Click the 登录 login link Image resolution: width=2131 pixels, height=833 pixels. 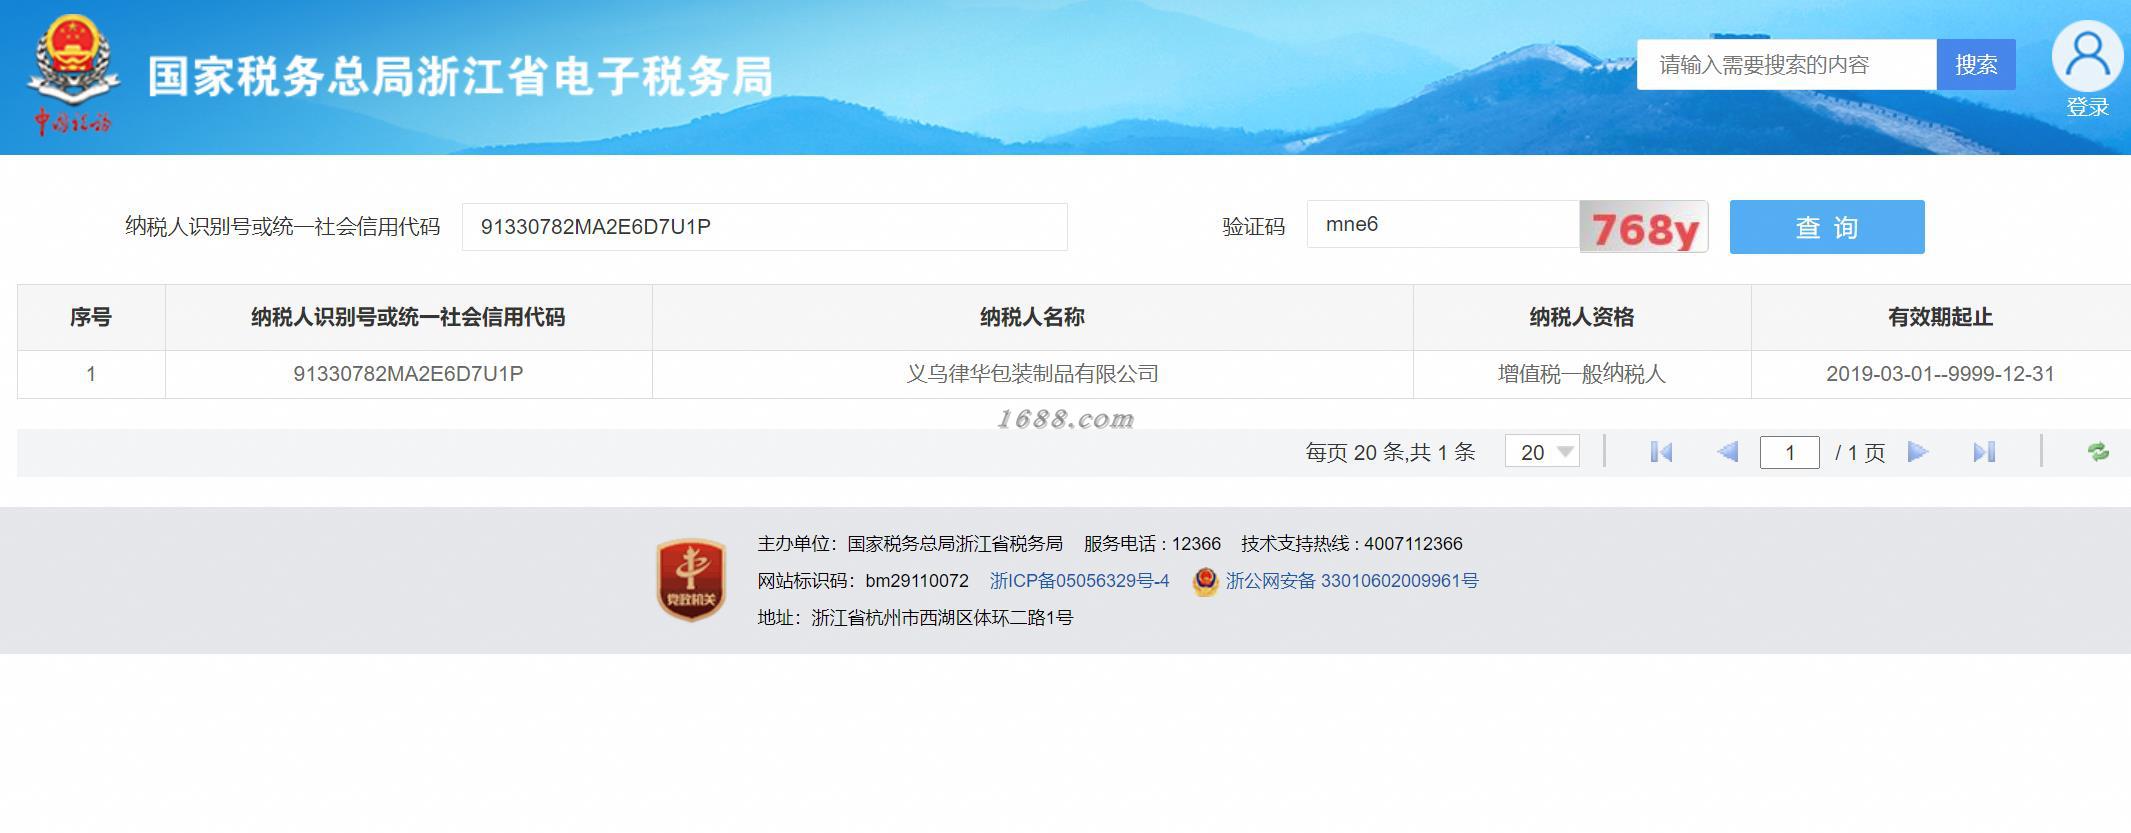[2088, 107]
